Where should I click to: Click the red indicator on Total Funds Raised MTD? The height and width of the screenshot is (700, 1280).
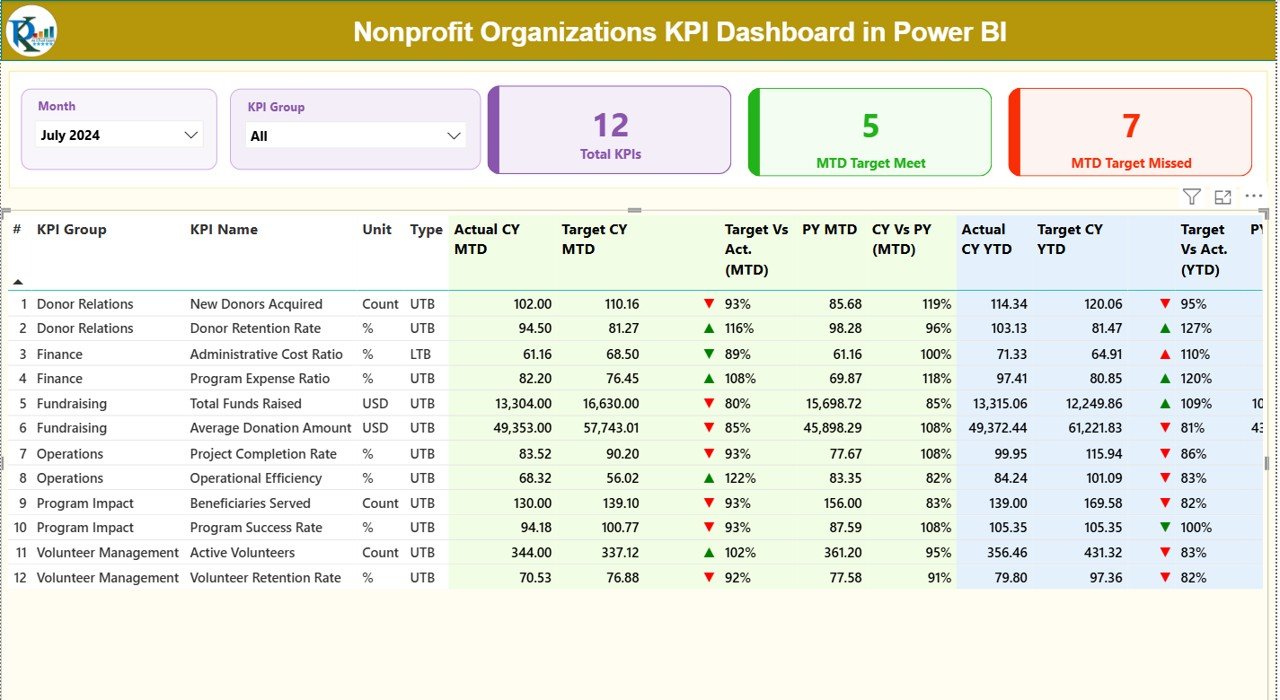tap(708, 403)
